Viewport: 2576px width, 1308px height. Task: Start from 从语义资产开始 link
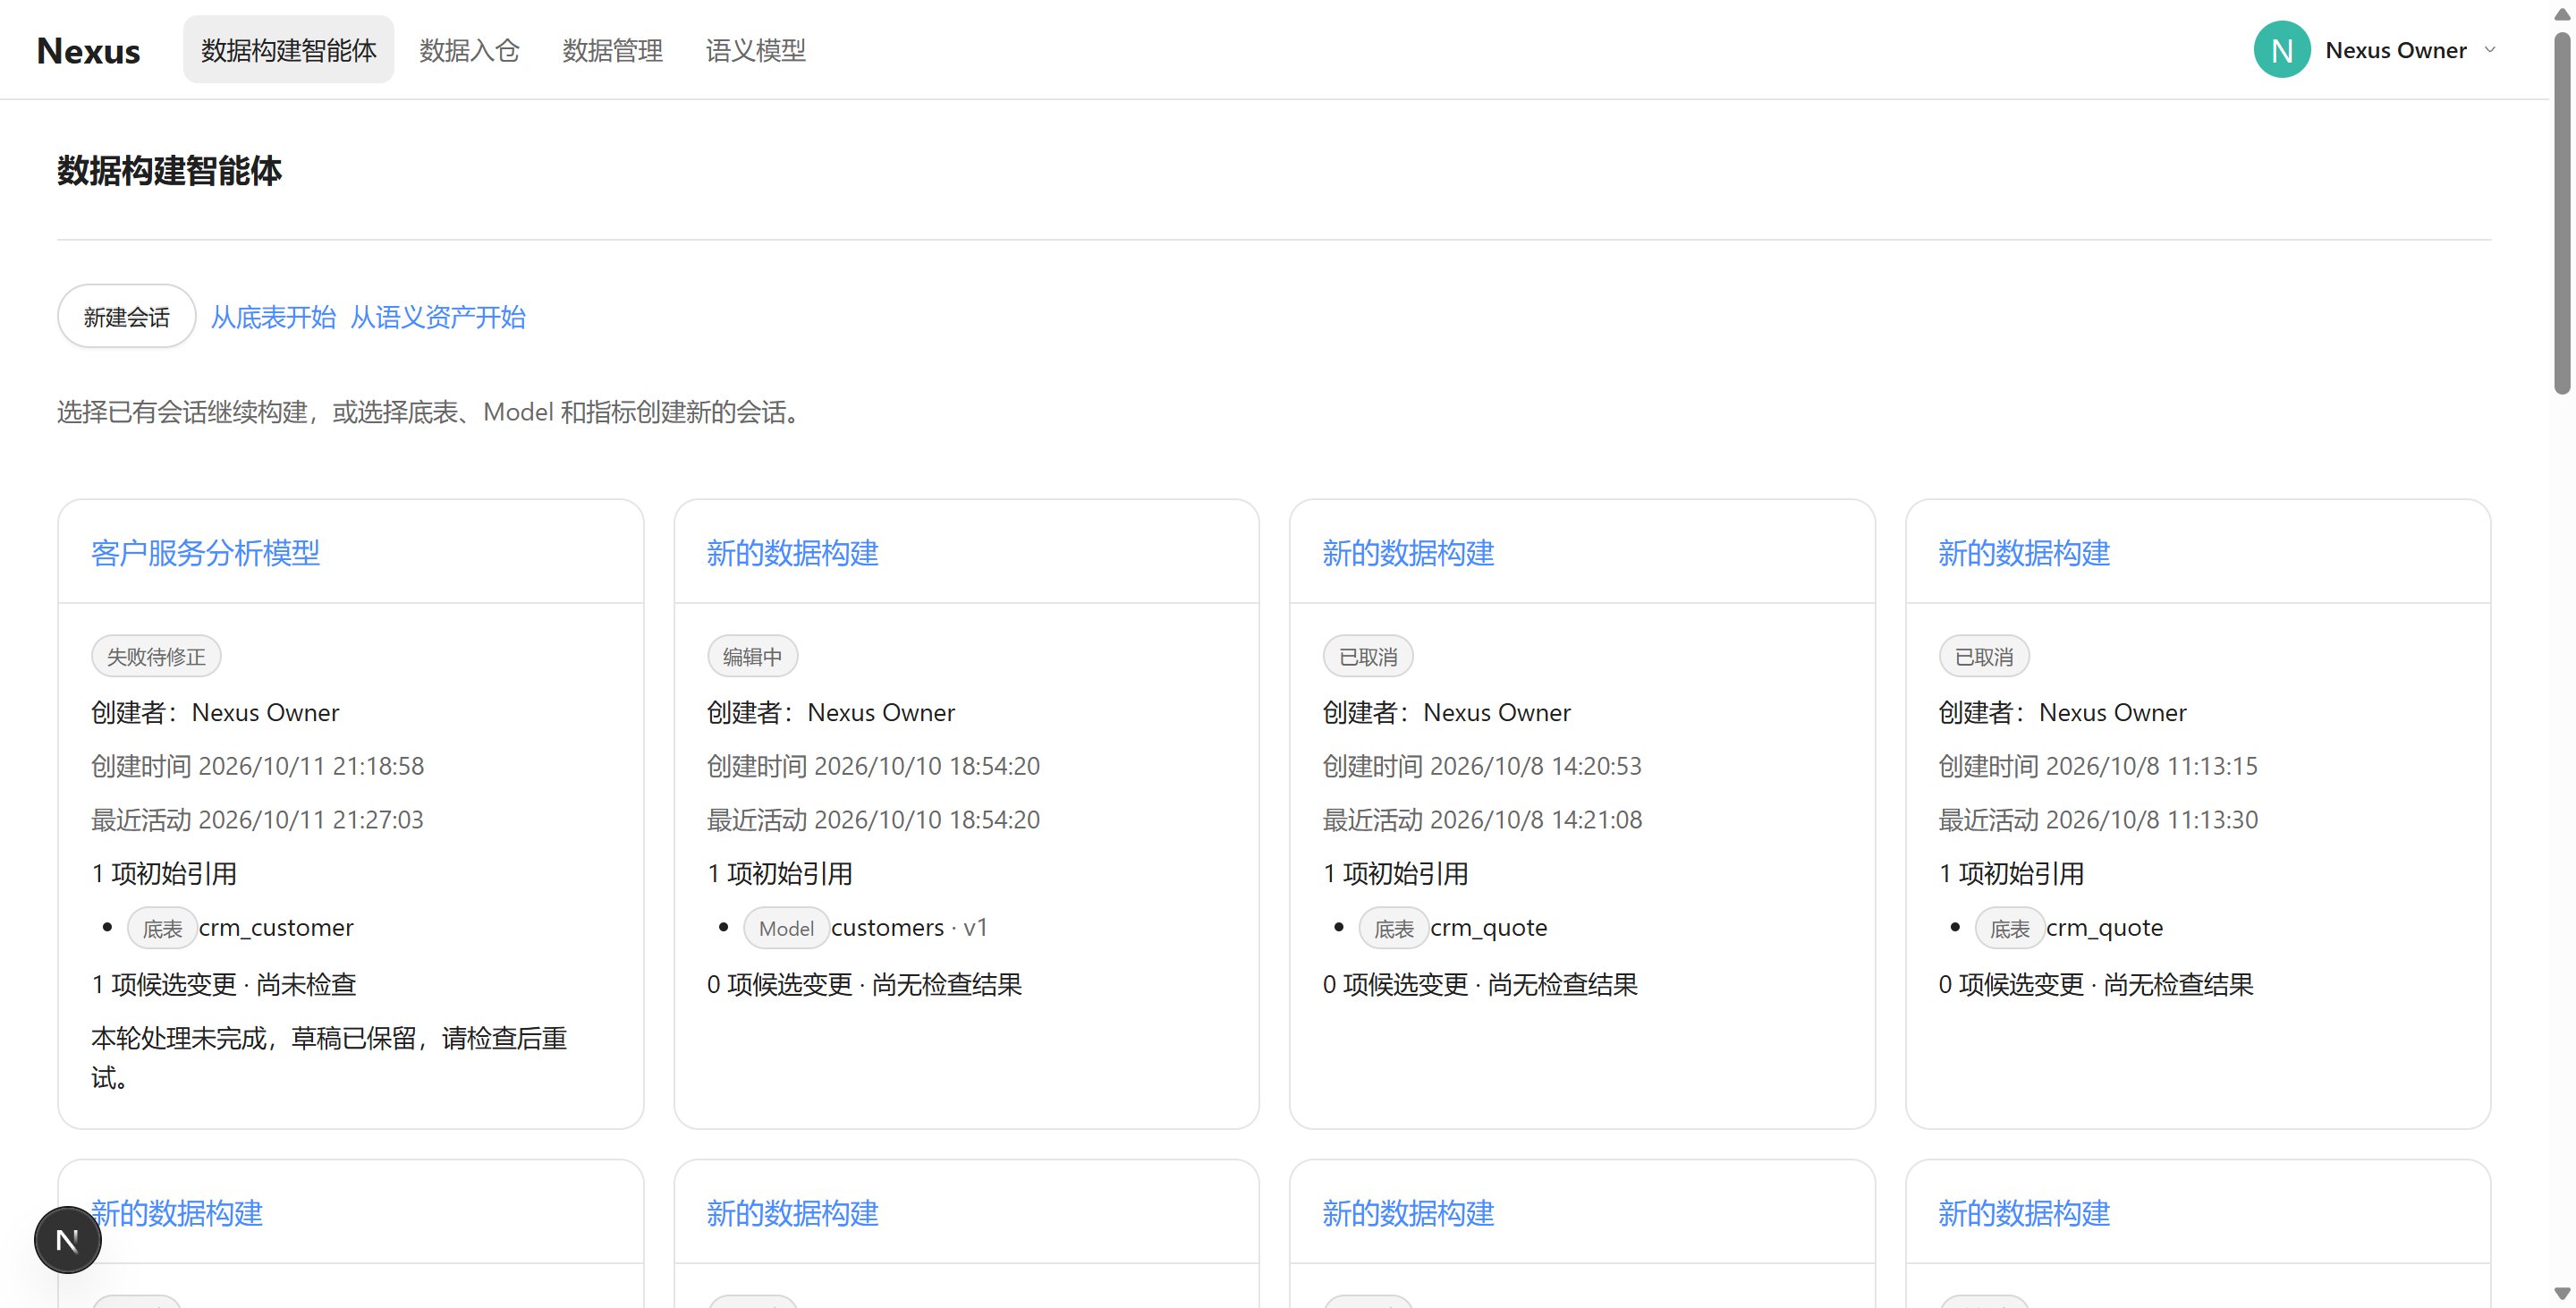click(x=437, y=317)
